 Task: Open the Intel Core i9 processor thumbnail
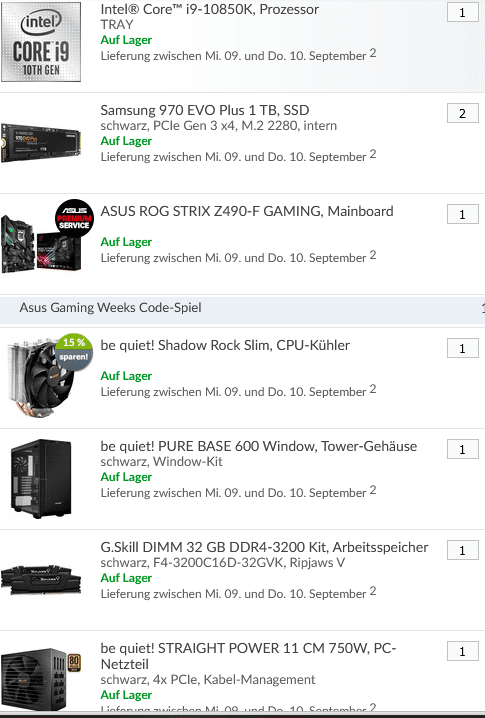click(41, 42)
